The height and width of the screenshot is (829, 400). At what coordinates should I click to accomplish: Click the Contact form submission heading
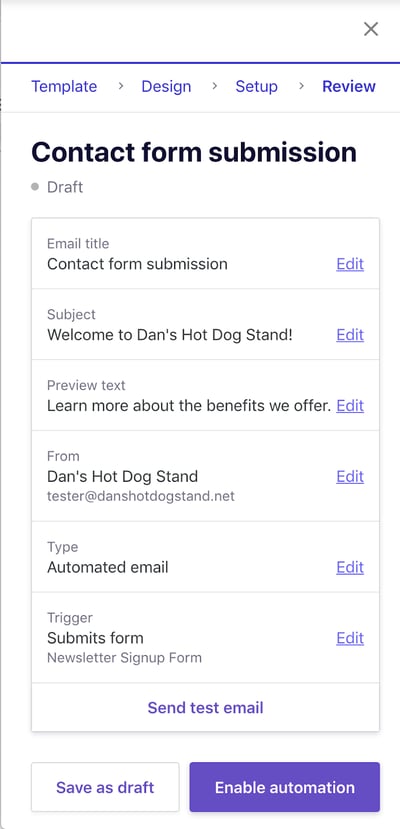pyautogui.click(x=194, y=152)
